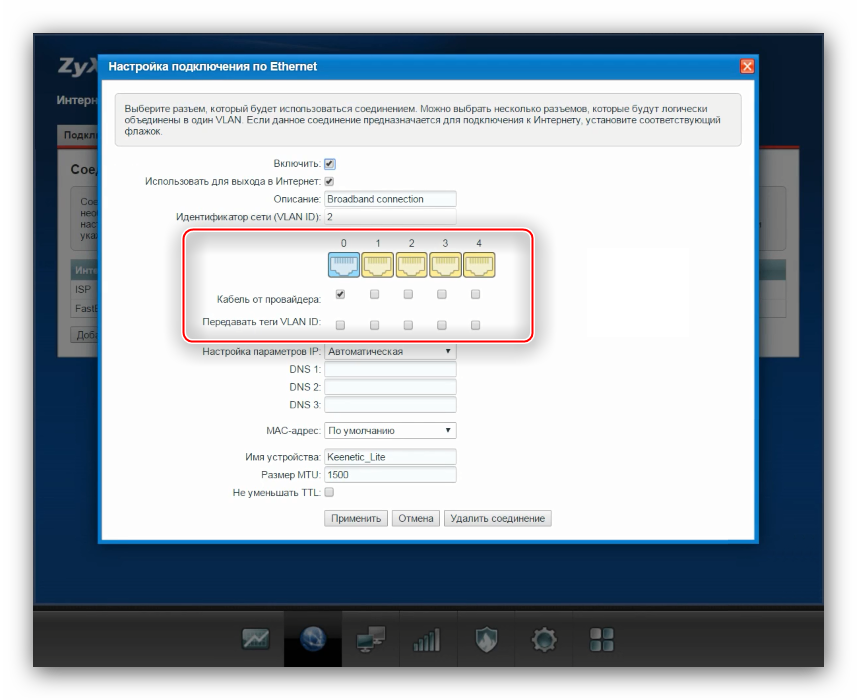Select the yellow LAN port 2 icon
The width and height of the screenshot is (857, 700).
[412, 264]
